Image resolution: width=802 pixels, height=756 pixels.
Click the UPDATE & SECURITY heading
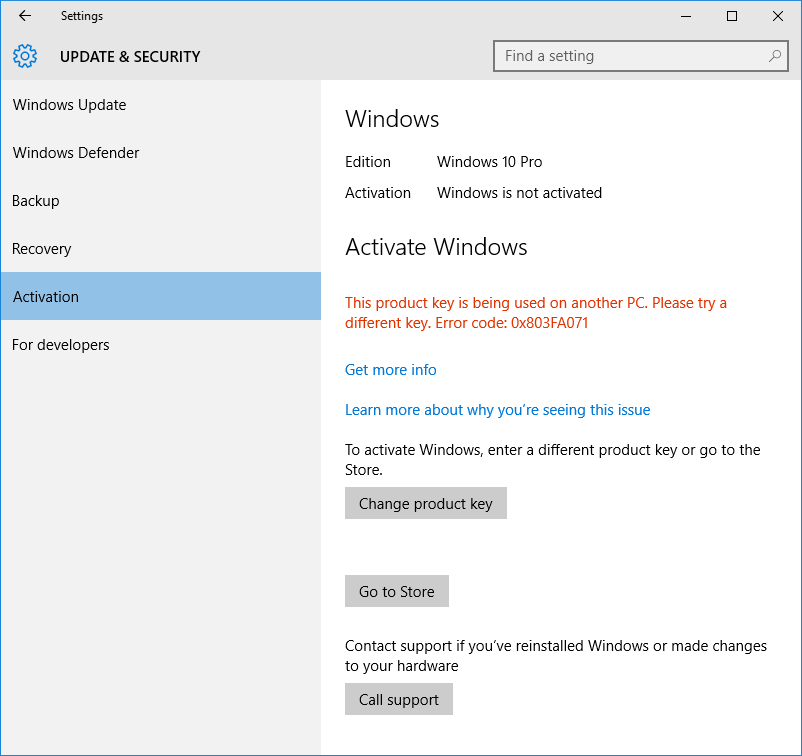coord(130,56)
